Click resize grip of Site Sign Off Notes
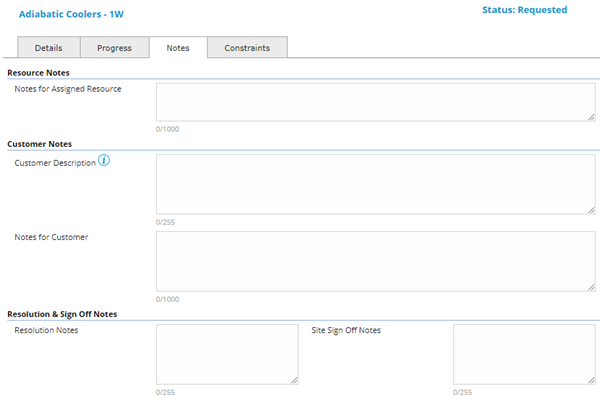Screen dimensions: 600x405 pos(591,380)
